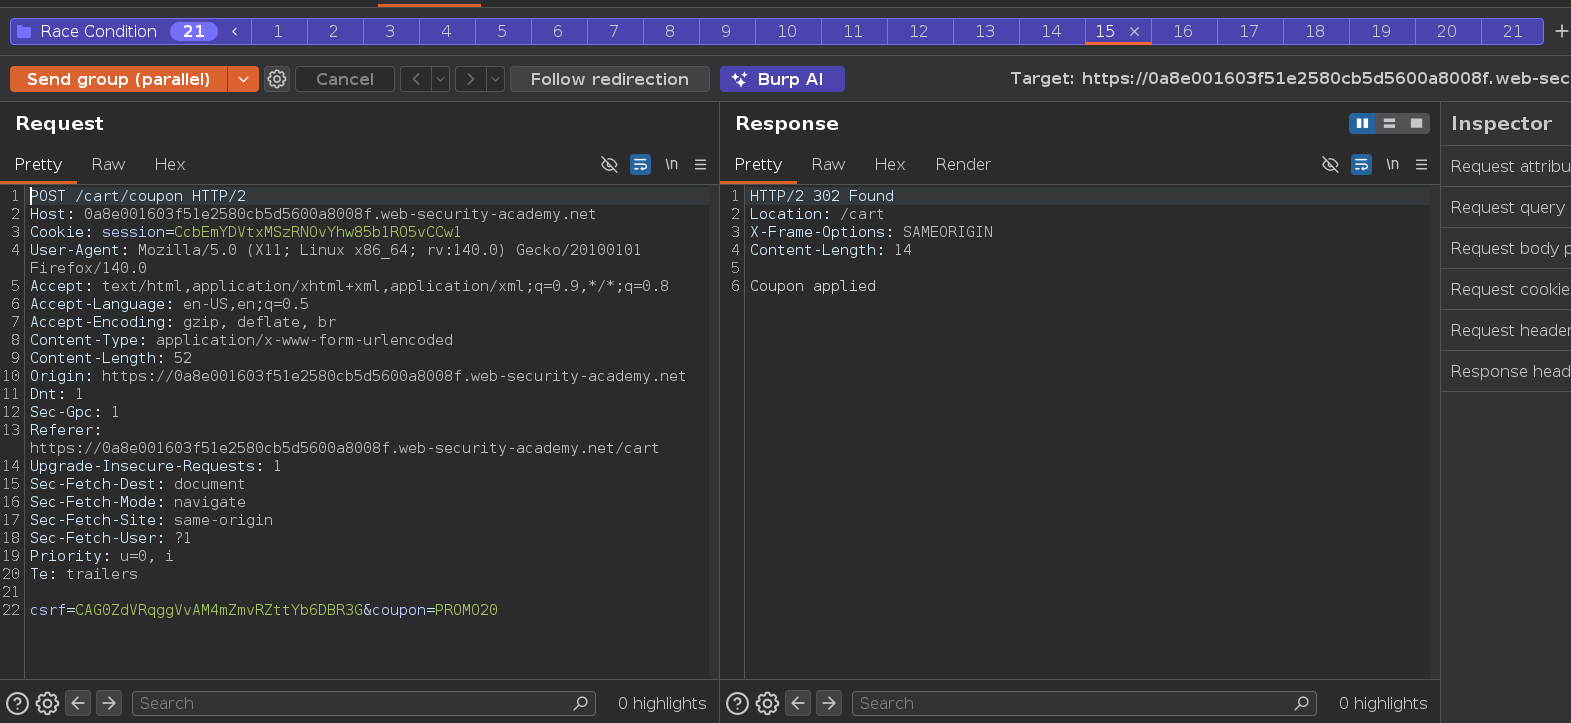
Task: Click the Response search magnifier icon
Action: (x=1301, y=703)
